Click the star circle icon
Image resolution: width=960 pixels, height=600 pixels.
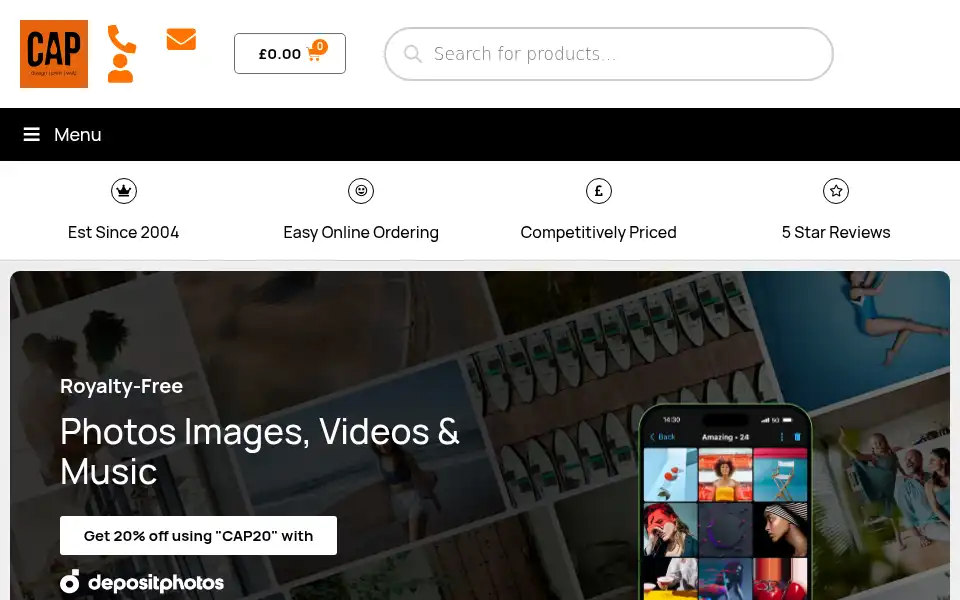836,191
